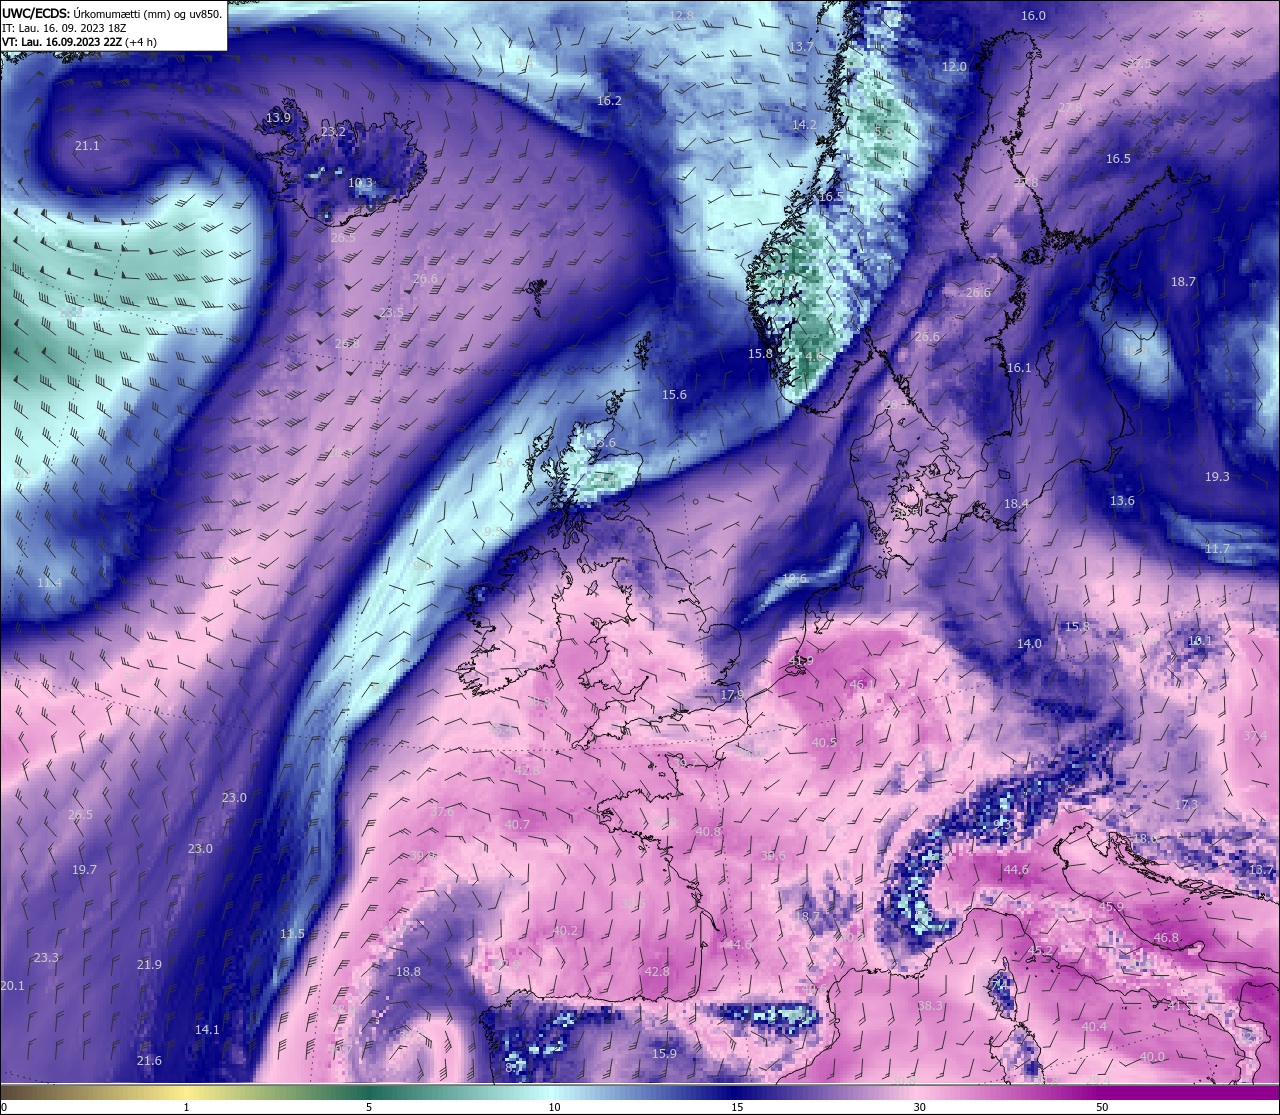This screenshot has height=1115, width=1280.
Task: Select the 18.6 value in the North Sea
Action: click(x=794, y=579)
